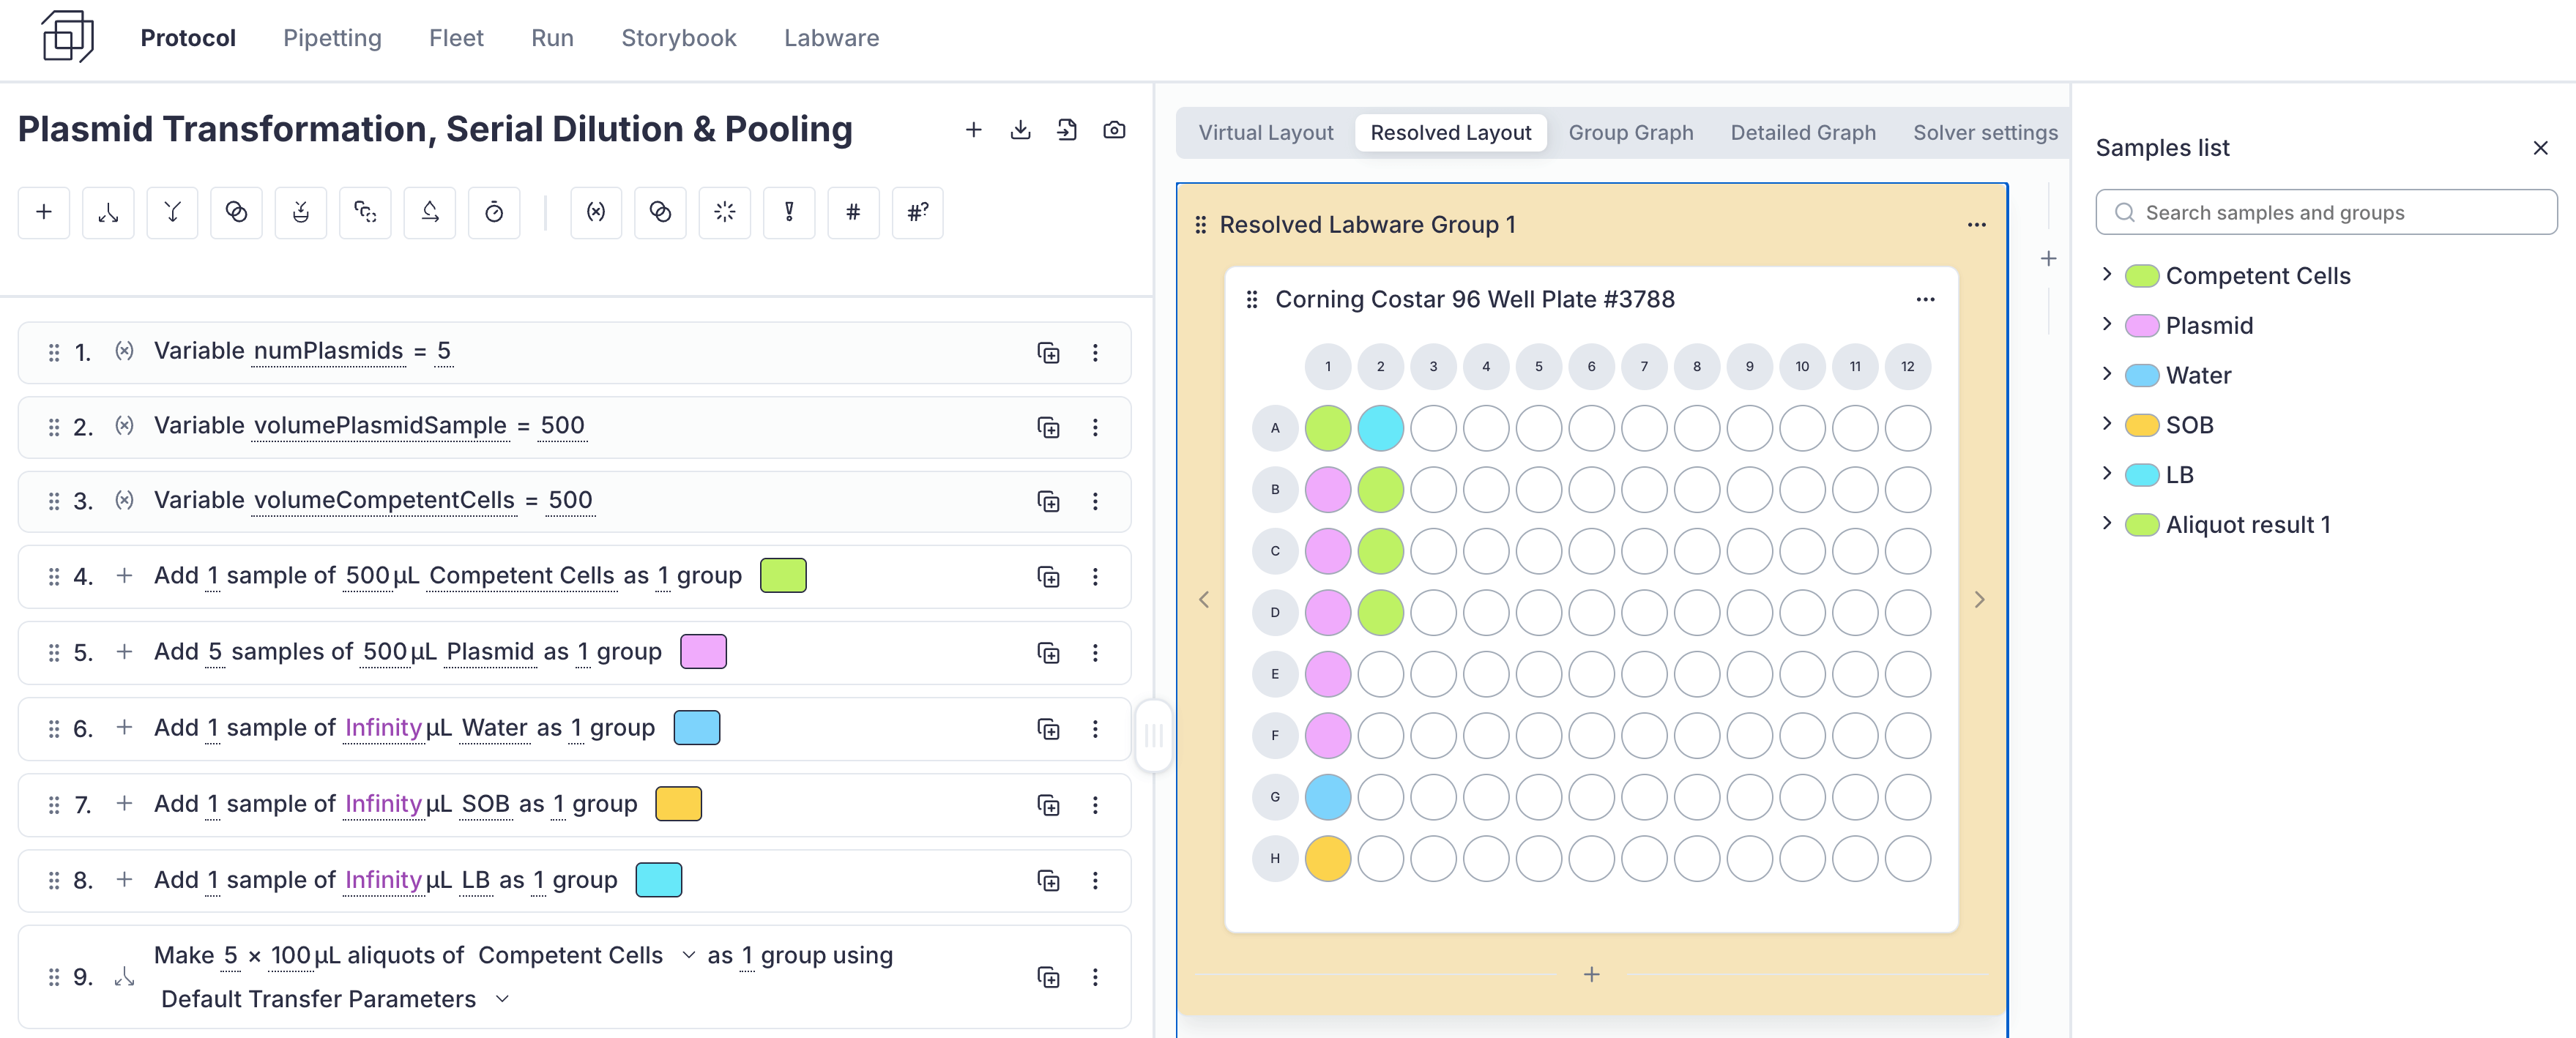This screenshot has height=1038, width=2576.
Task: Expand the Aliquot result 1 group
Action: click(x=2107, y=524)
